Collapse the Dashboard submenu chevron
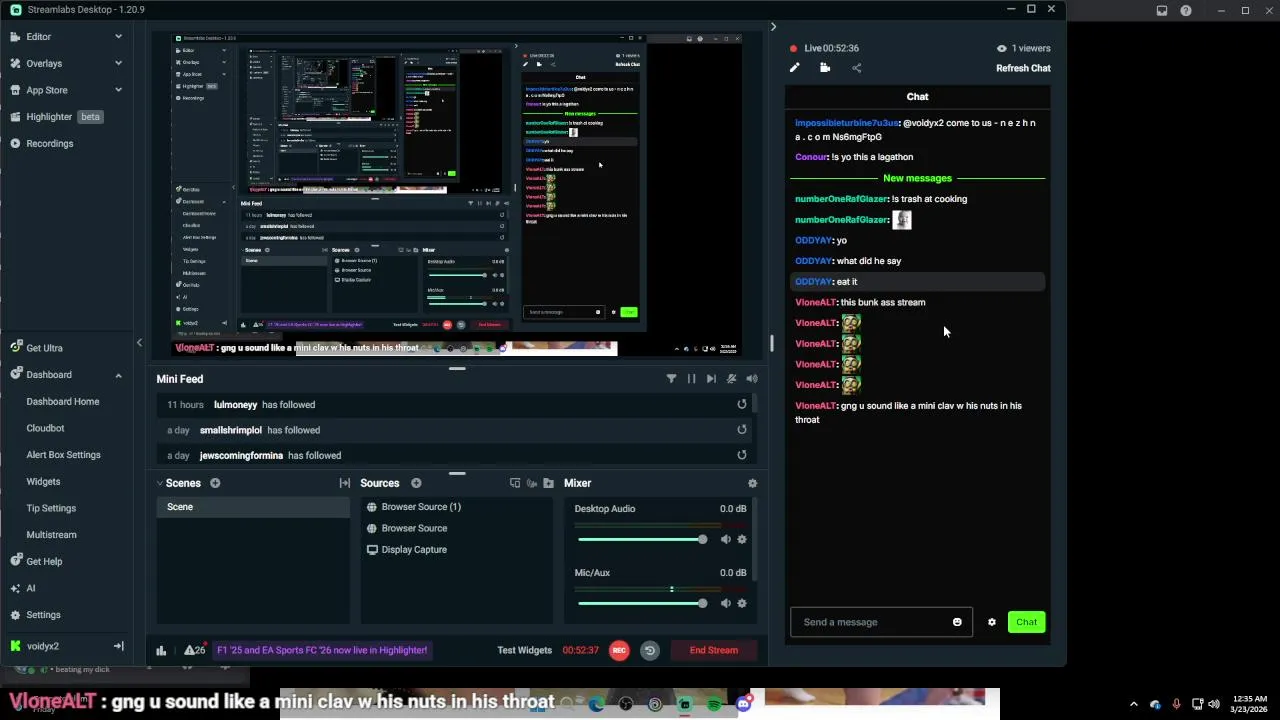 118,375
